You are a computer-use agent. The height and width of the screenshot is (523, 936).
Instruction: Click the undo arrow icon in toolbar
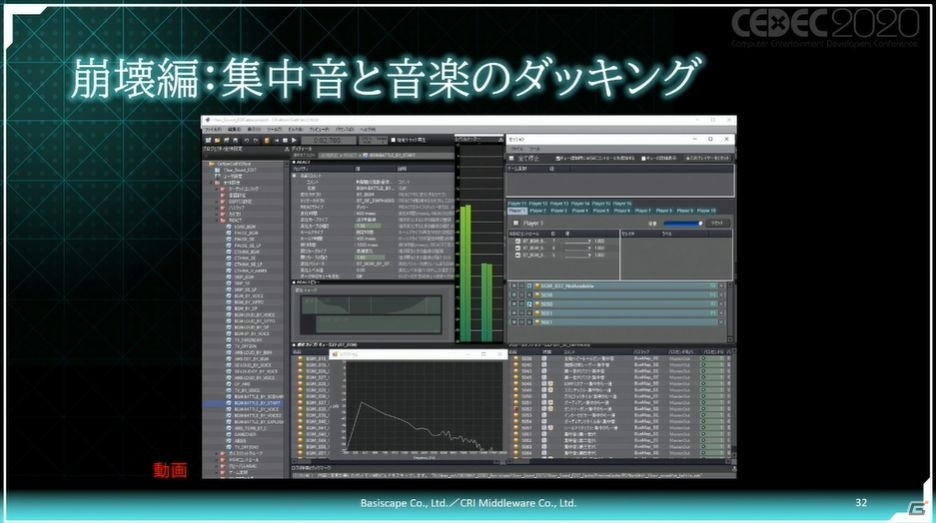click(246, 140)
